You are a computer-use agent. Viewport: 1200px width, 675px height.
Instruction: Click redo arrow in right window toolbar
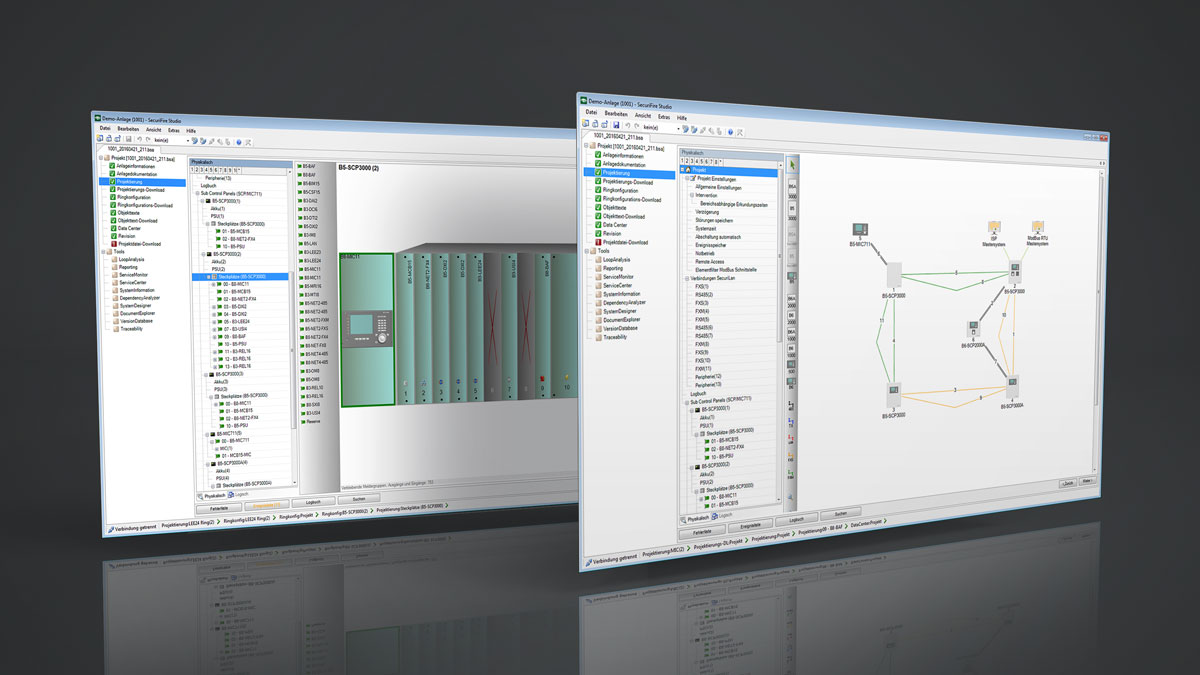pyautogui.click(x=637, y=126)
